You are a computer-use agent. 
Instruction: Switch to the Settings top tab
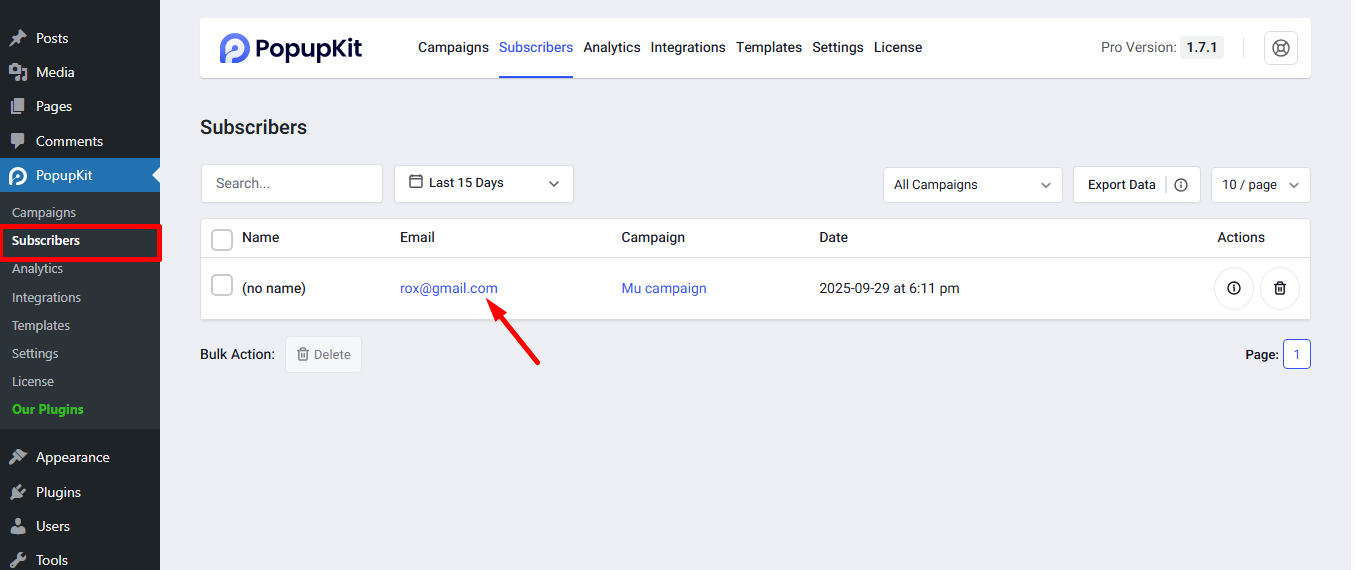pos(838,47)
